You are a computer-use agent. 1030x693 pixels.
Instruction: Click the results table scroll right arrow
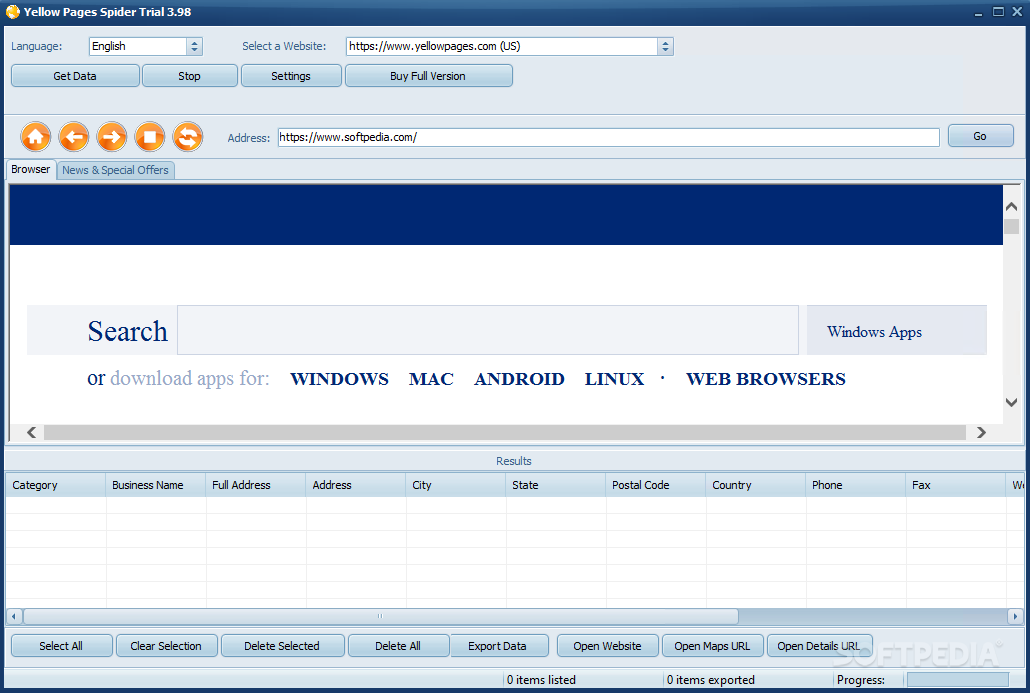pyautogui.click(x=1016, y=616)
